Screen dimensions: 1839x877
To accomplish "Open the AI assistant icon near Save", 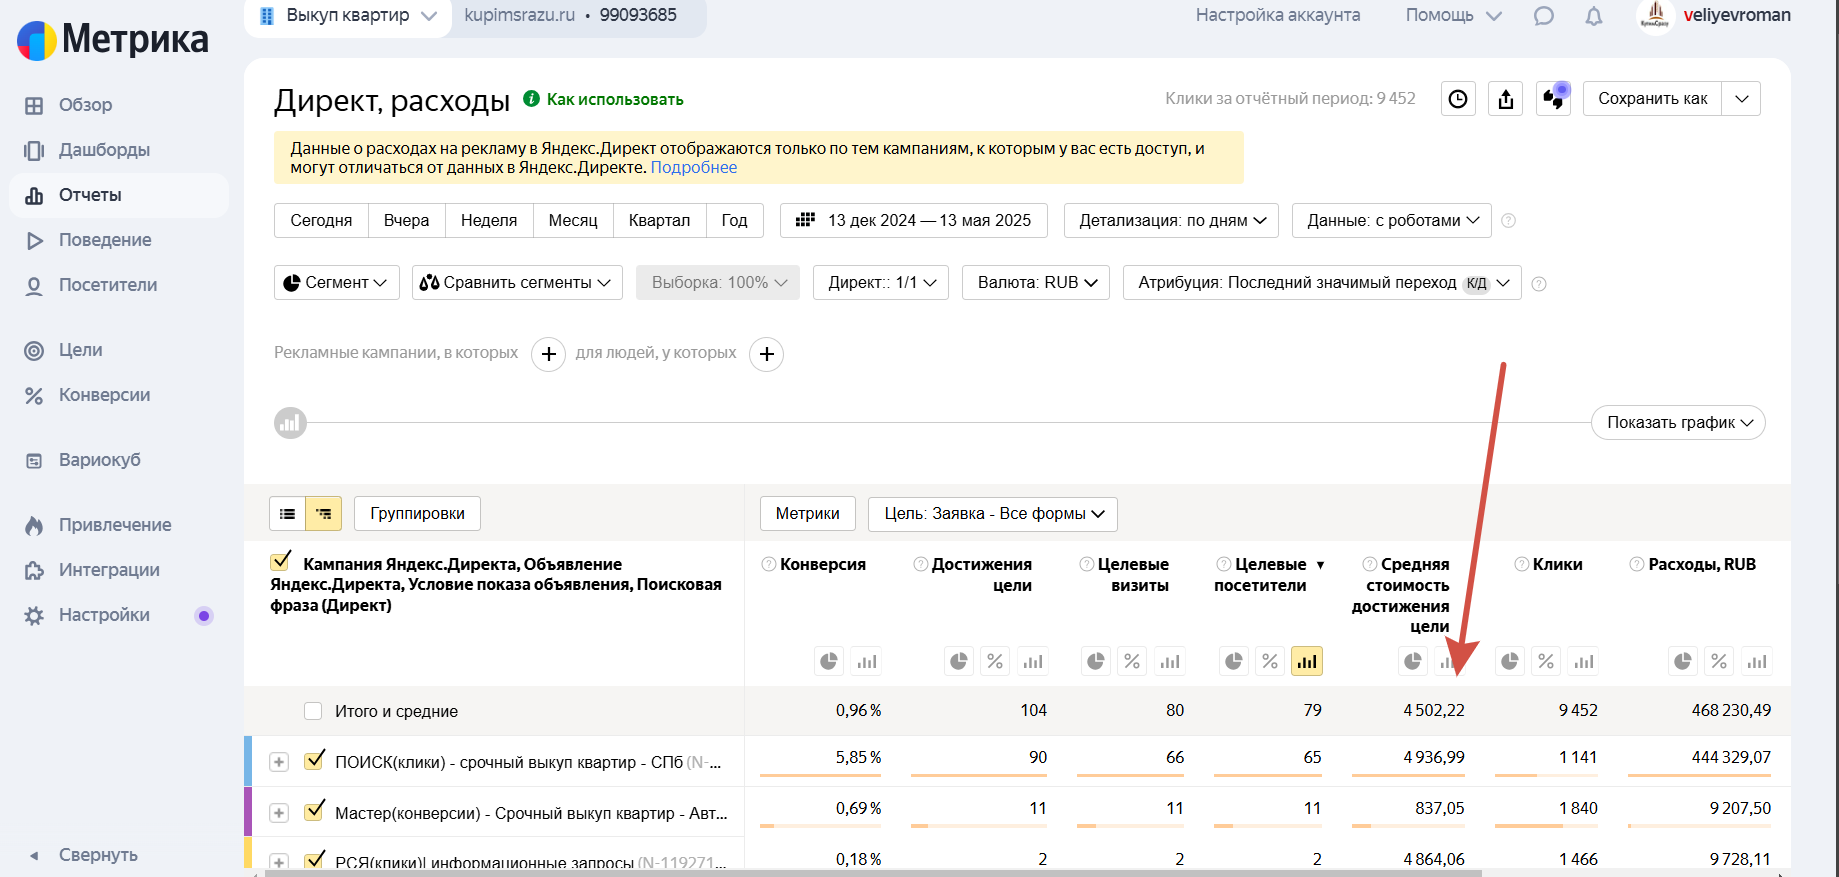I will pyautogui.click(x=1554, y=98).
